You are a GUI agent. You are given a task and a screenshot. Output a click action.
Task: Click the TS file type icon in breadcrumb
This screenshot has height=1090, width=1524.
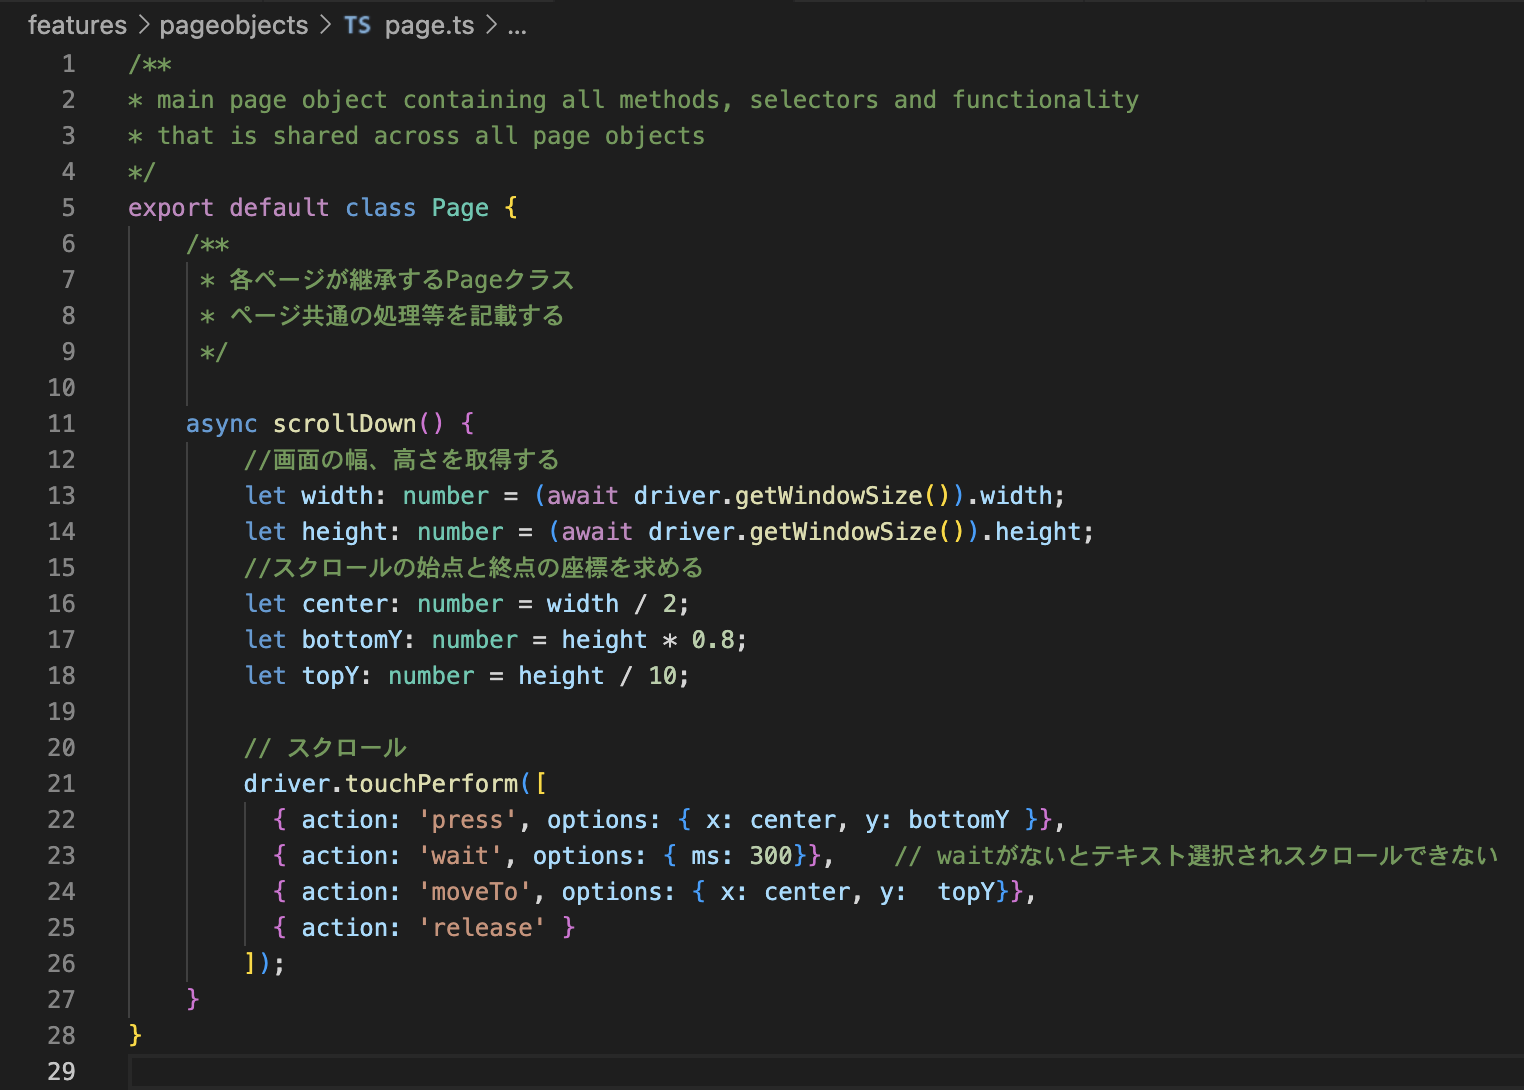click(358, 26)
